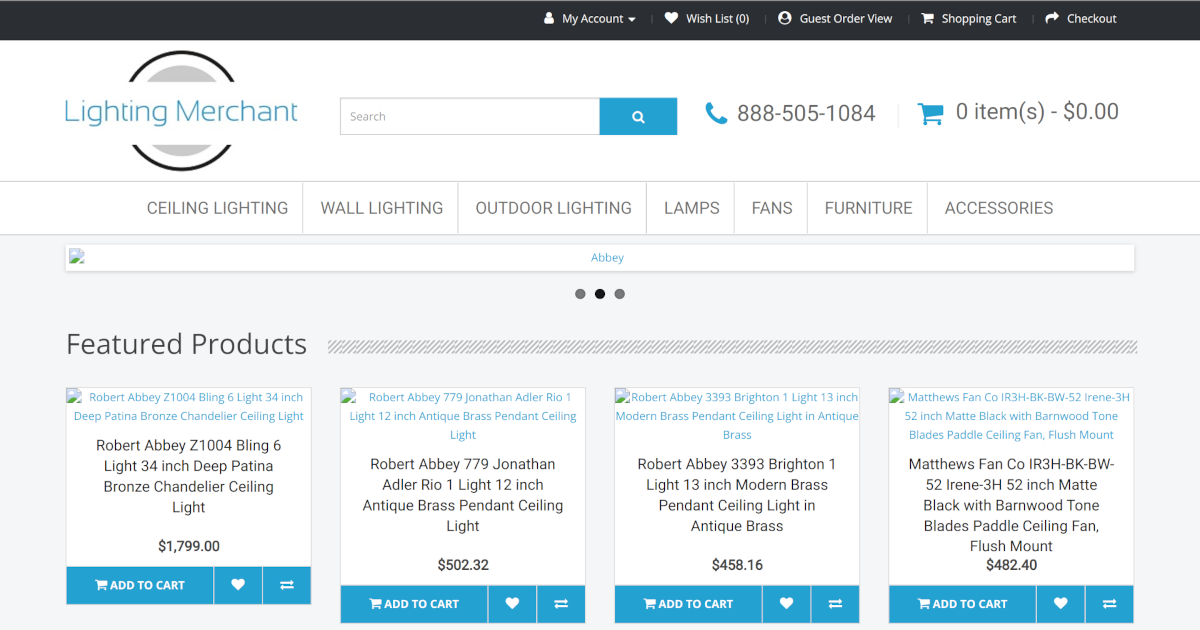Screen dimensions: 1200x630
Task: Add Jonathan Adler Rio pendant to wish list
Action: (512, 604)
